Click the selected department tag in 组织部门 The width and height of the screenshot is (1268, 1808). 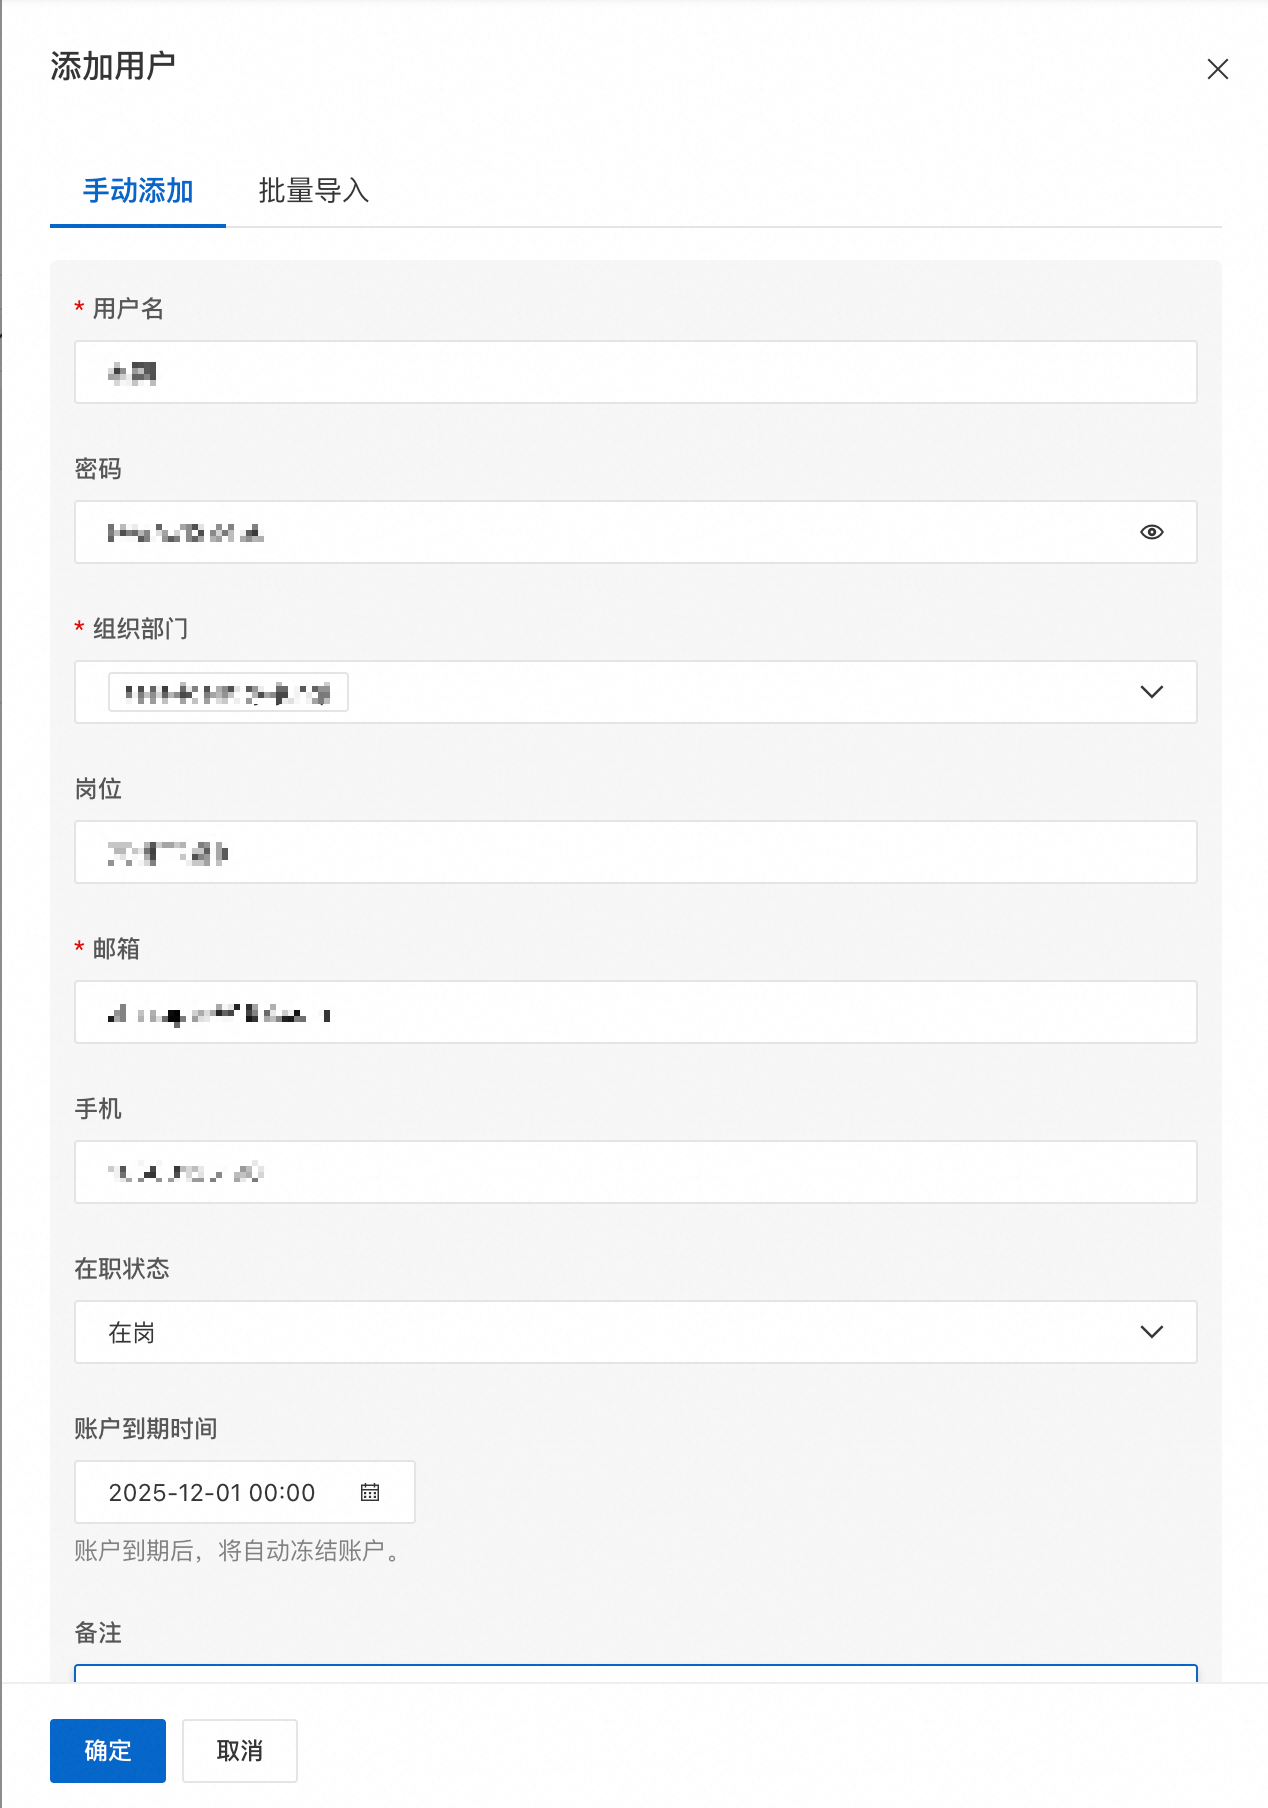228,692
